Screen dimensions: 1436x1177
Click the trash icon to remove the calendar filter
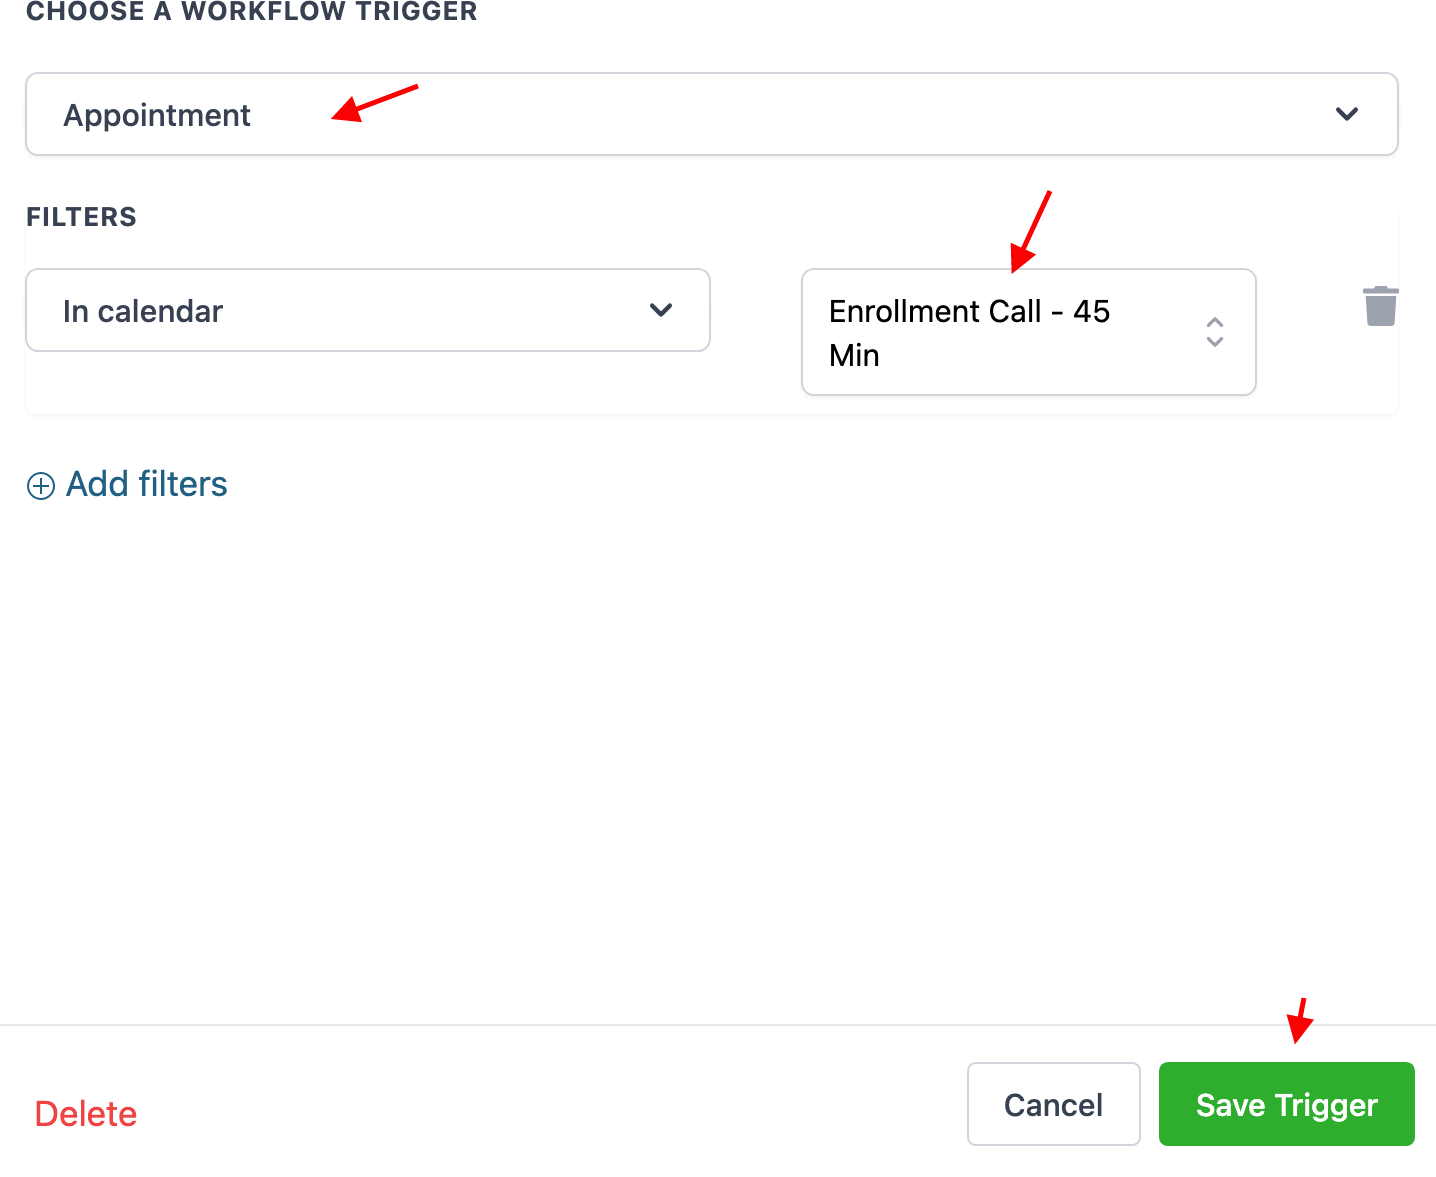(1381, 306)
